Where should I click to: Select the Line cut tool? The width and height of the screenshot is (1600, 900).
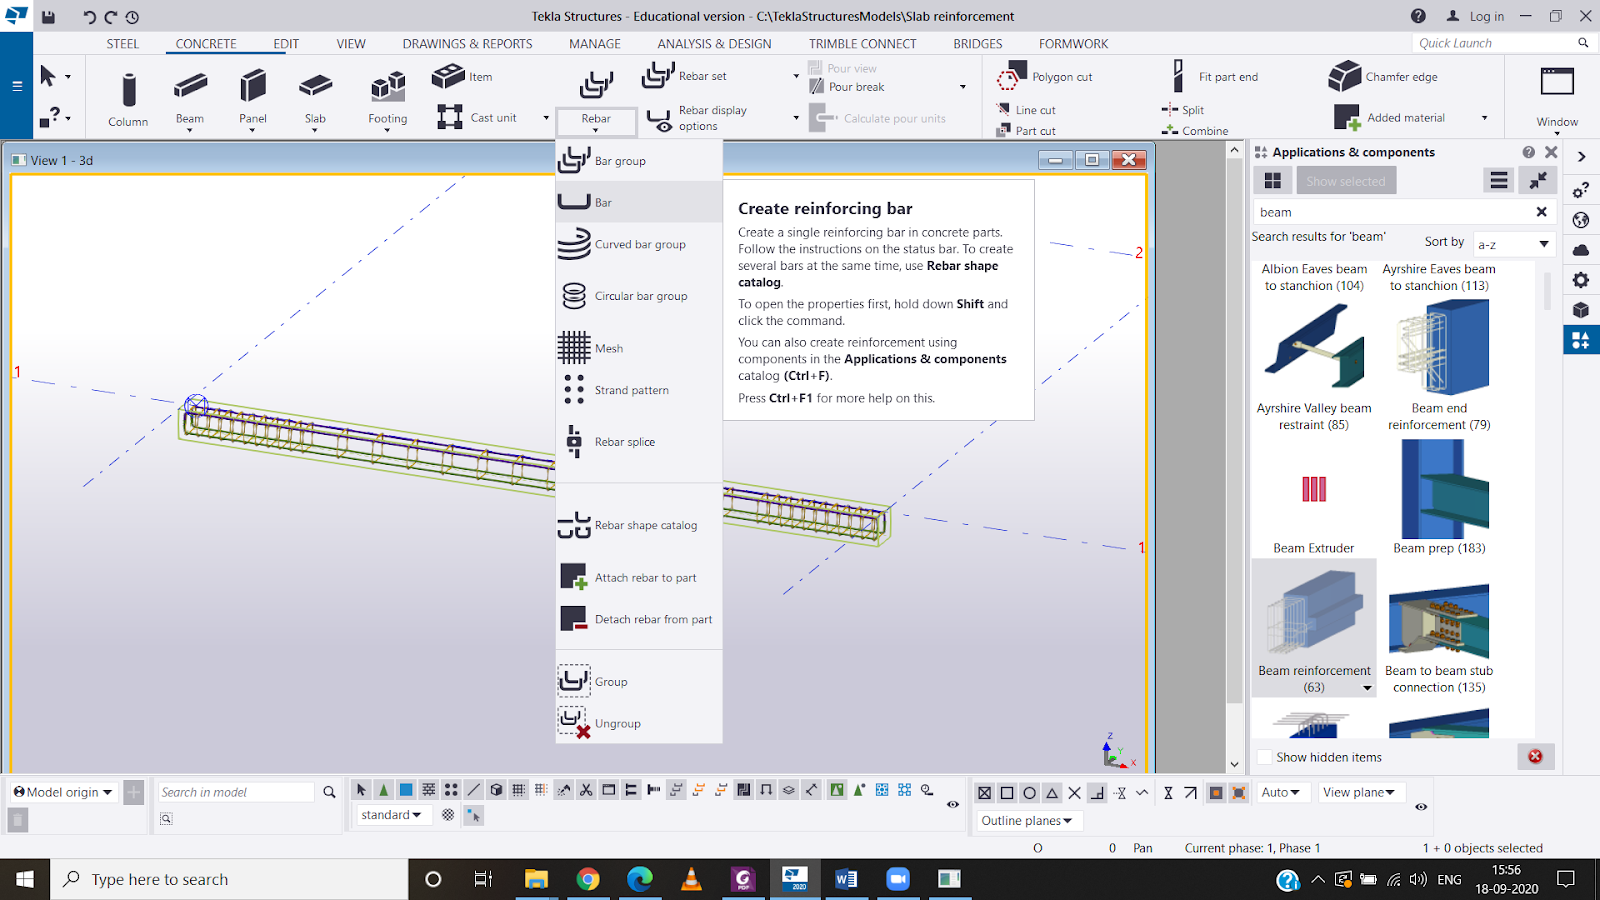tap(1026, 110)
